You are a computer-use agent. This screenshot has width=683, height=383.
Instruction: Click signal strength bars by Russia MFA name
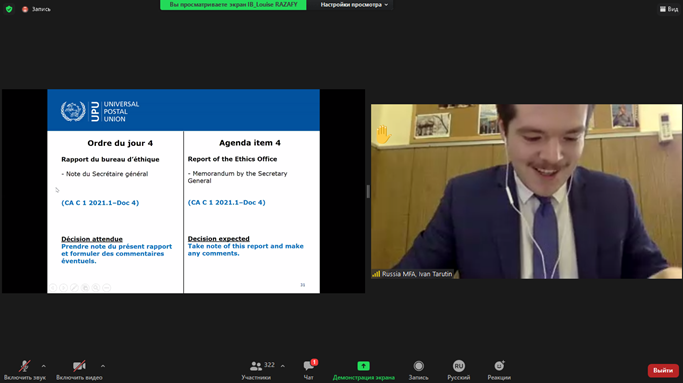pyautogui.click(x=376, y=274)
